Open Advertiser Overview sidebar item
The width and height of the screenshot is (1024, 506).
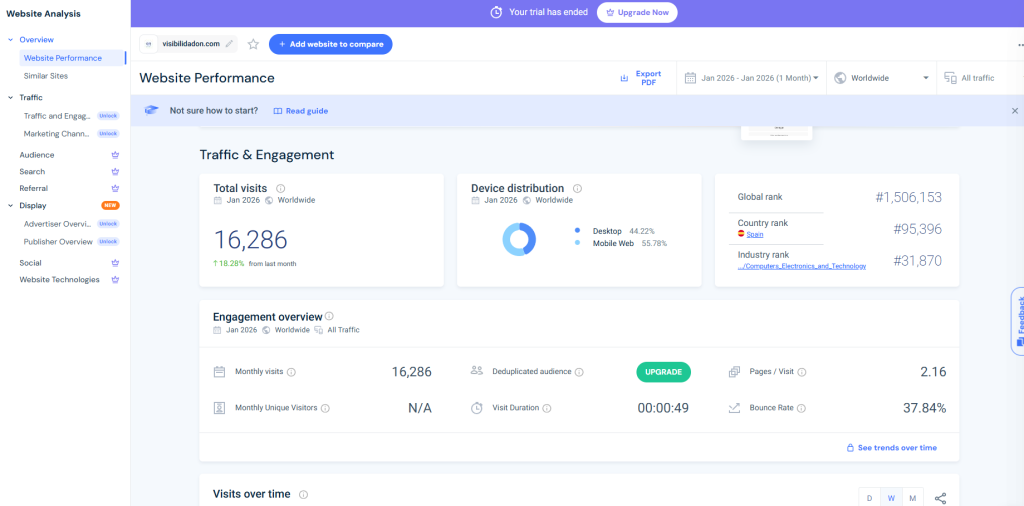[57, 223]
